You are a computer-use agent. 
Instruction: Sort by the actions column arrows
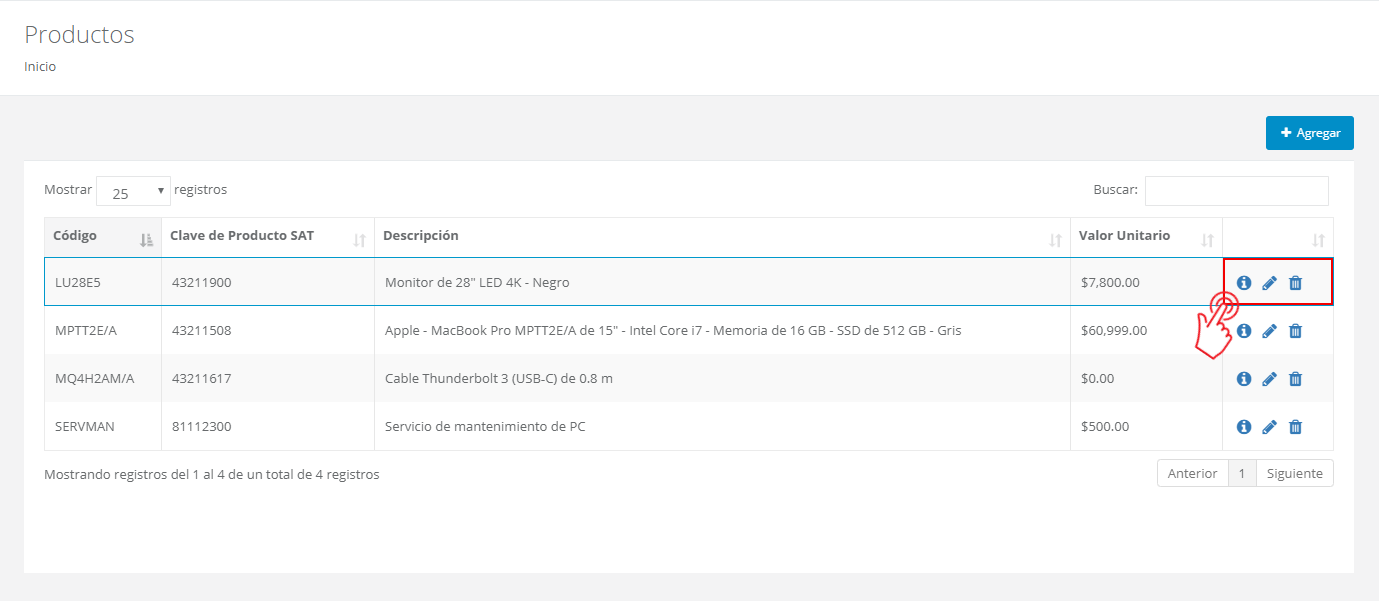pyautogui.click(x=1318, y=240)
